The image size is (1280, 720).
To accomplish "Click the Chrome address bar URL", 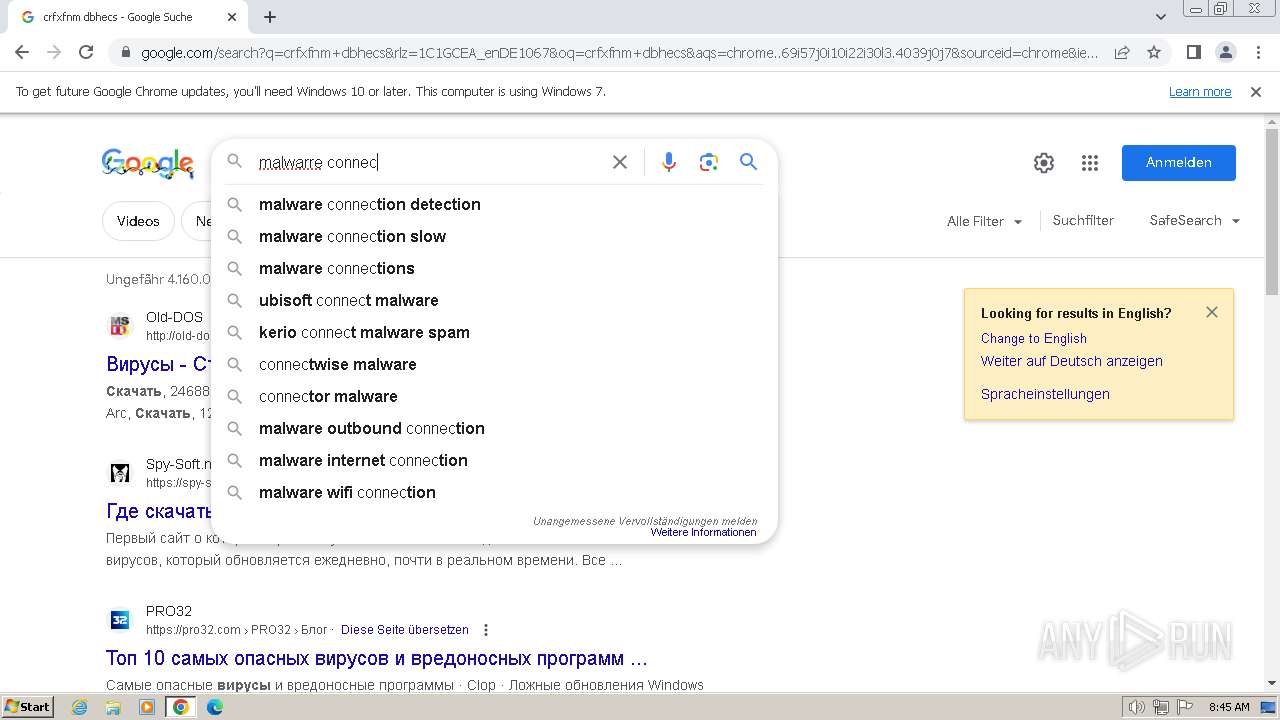I will 619,52.
